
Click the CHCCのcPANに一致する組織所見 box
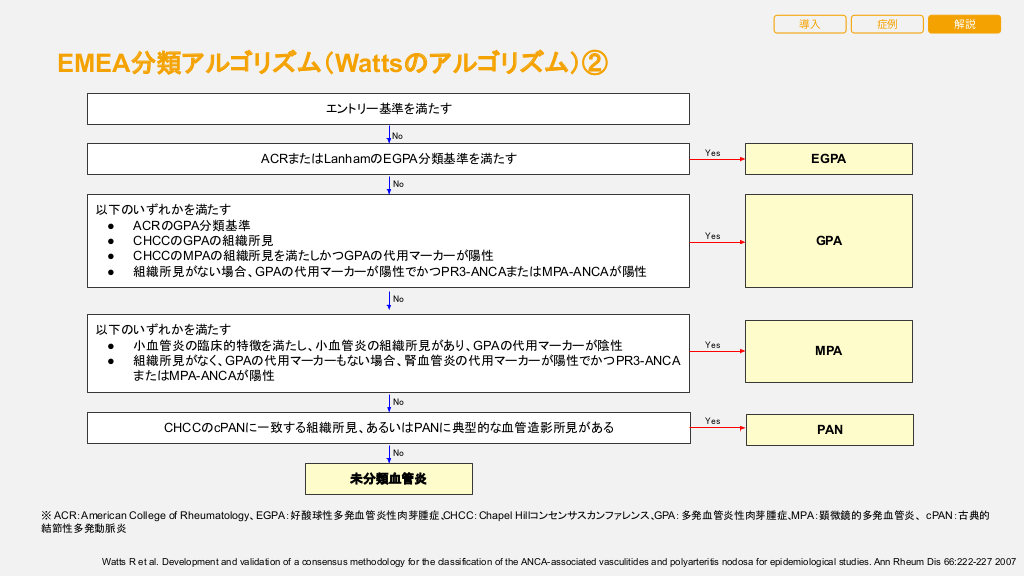(388, 428)
